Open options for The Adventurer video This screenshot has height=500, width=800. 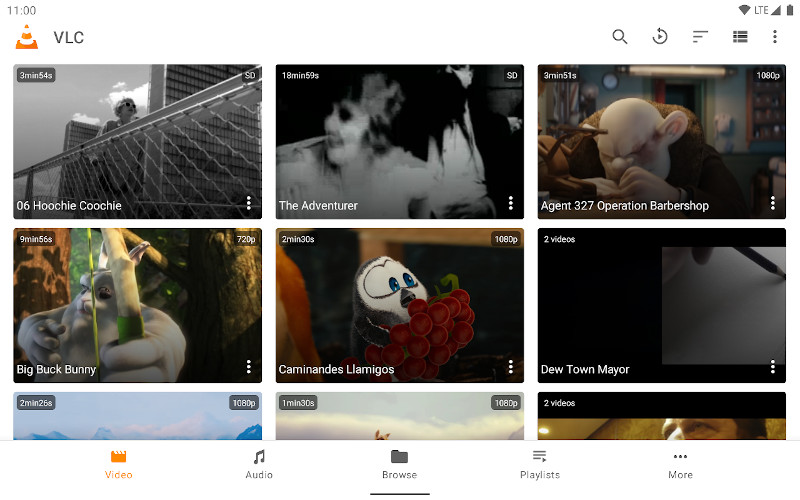click(510, 203)
